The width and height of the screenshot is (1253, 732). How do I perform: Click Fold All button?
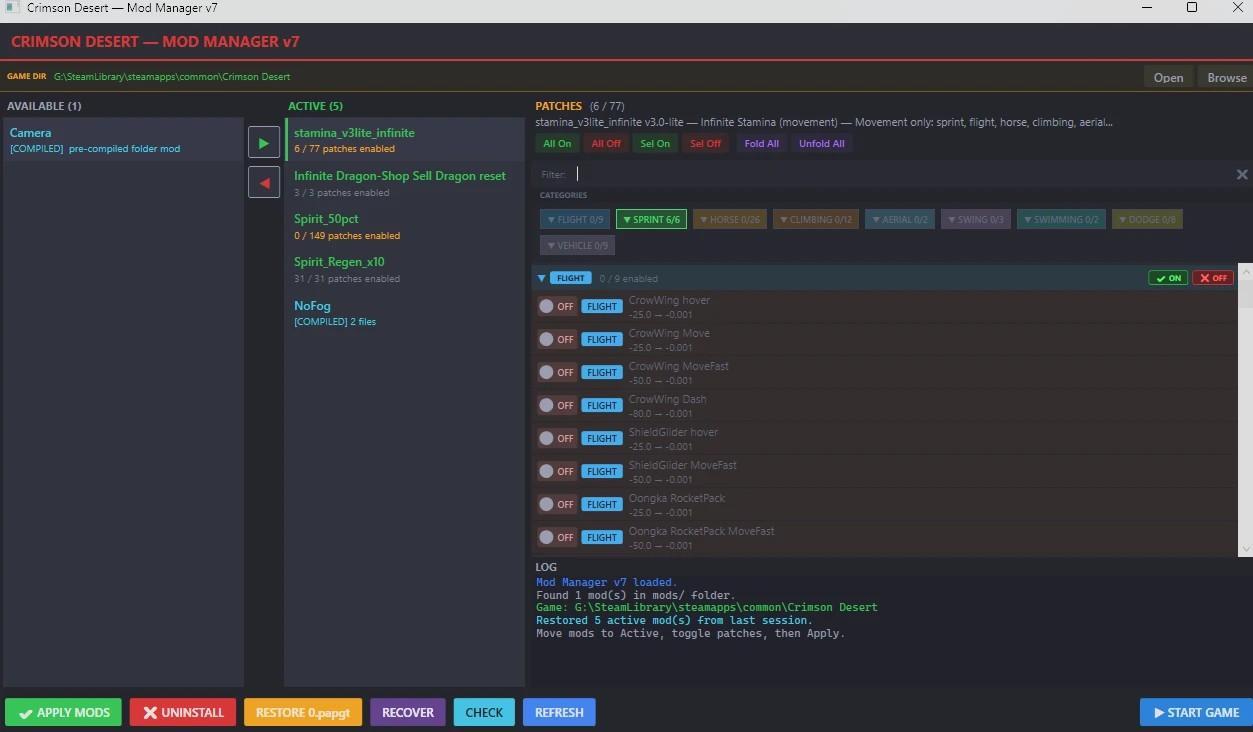[761, 144]
